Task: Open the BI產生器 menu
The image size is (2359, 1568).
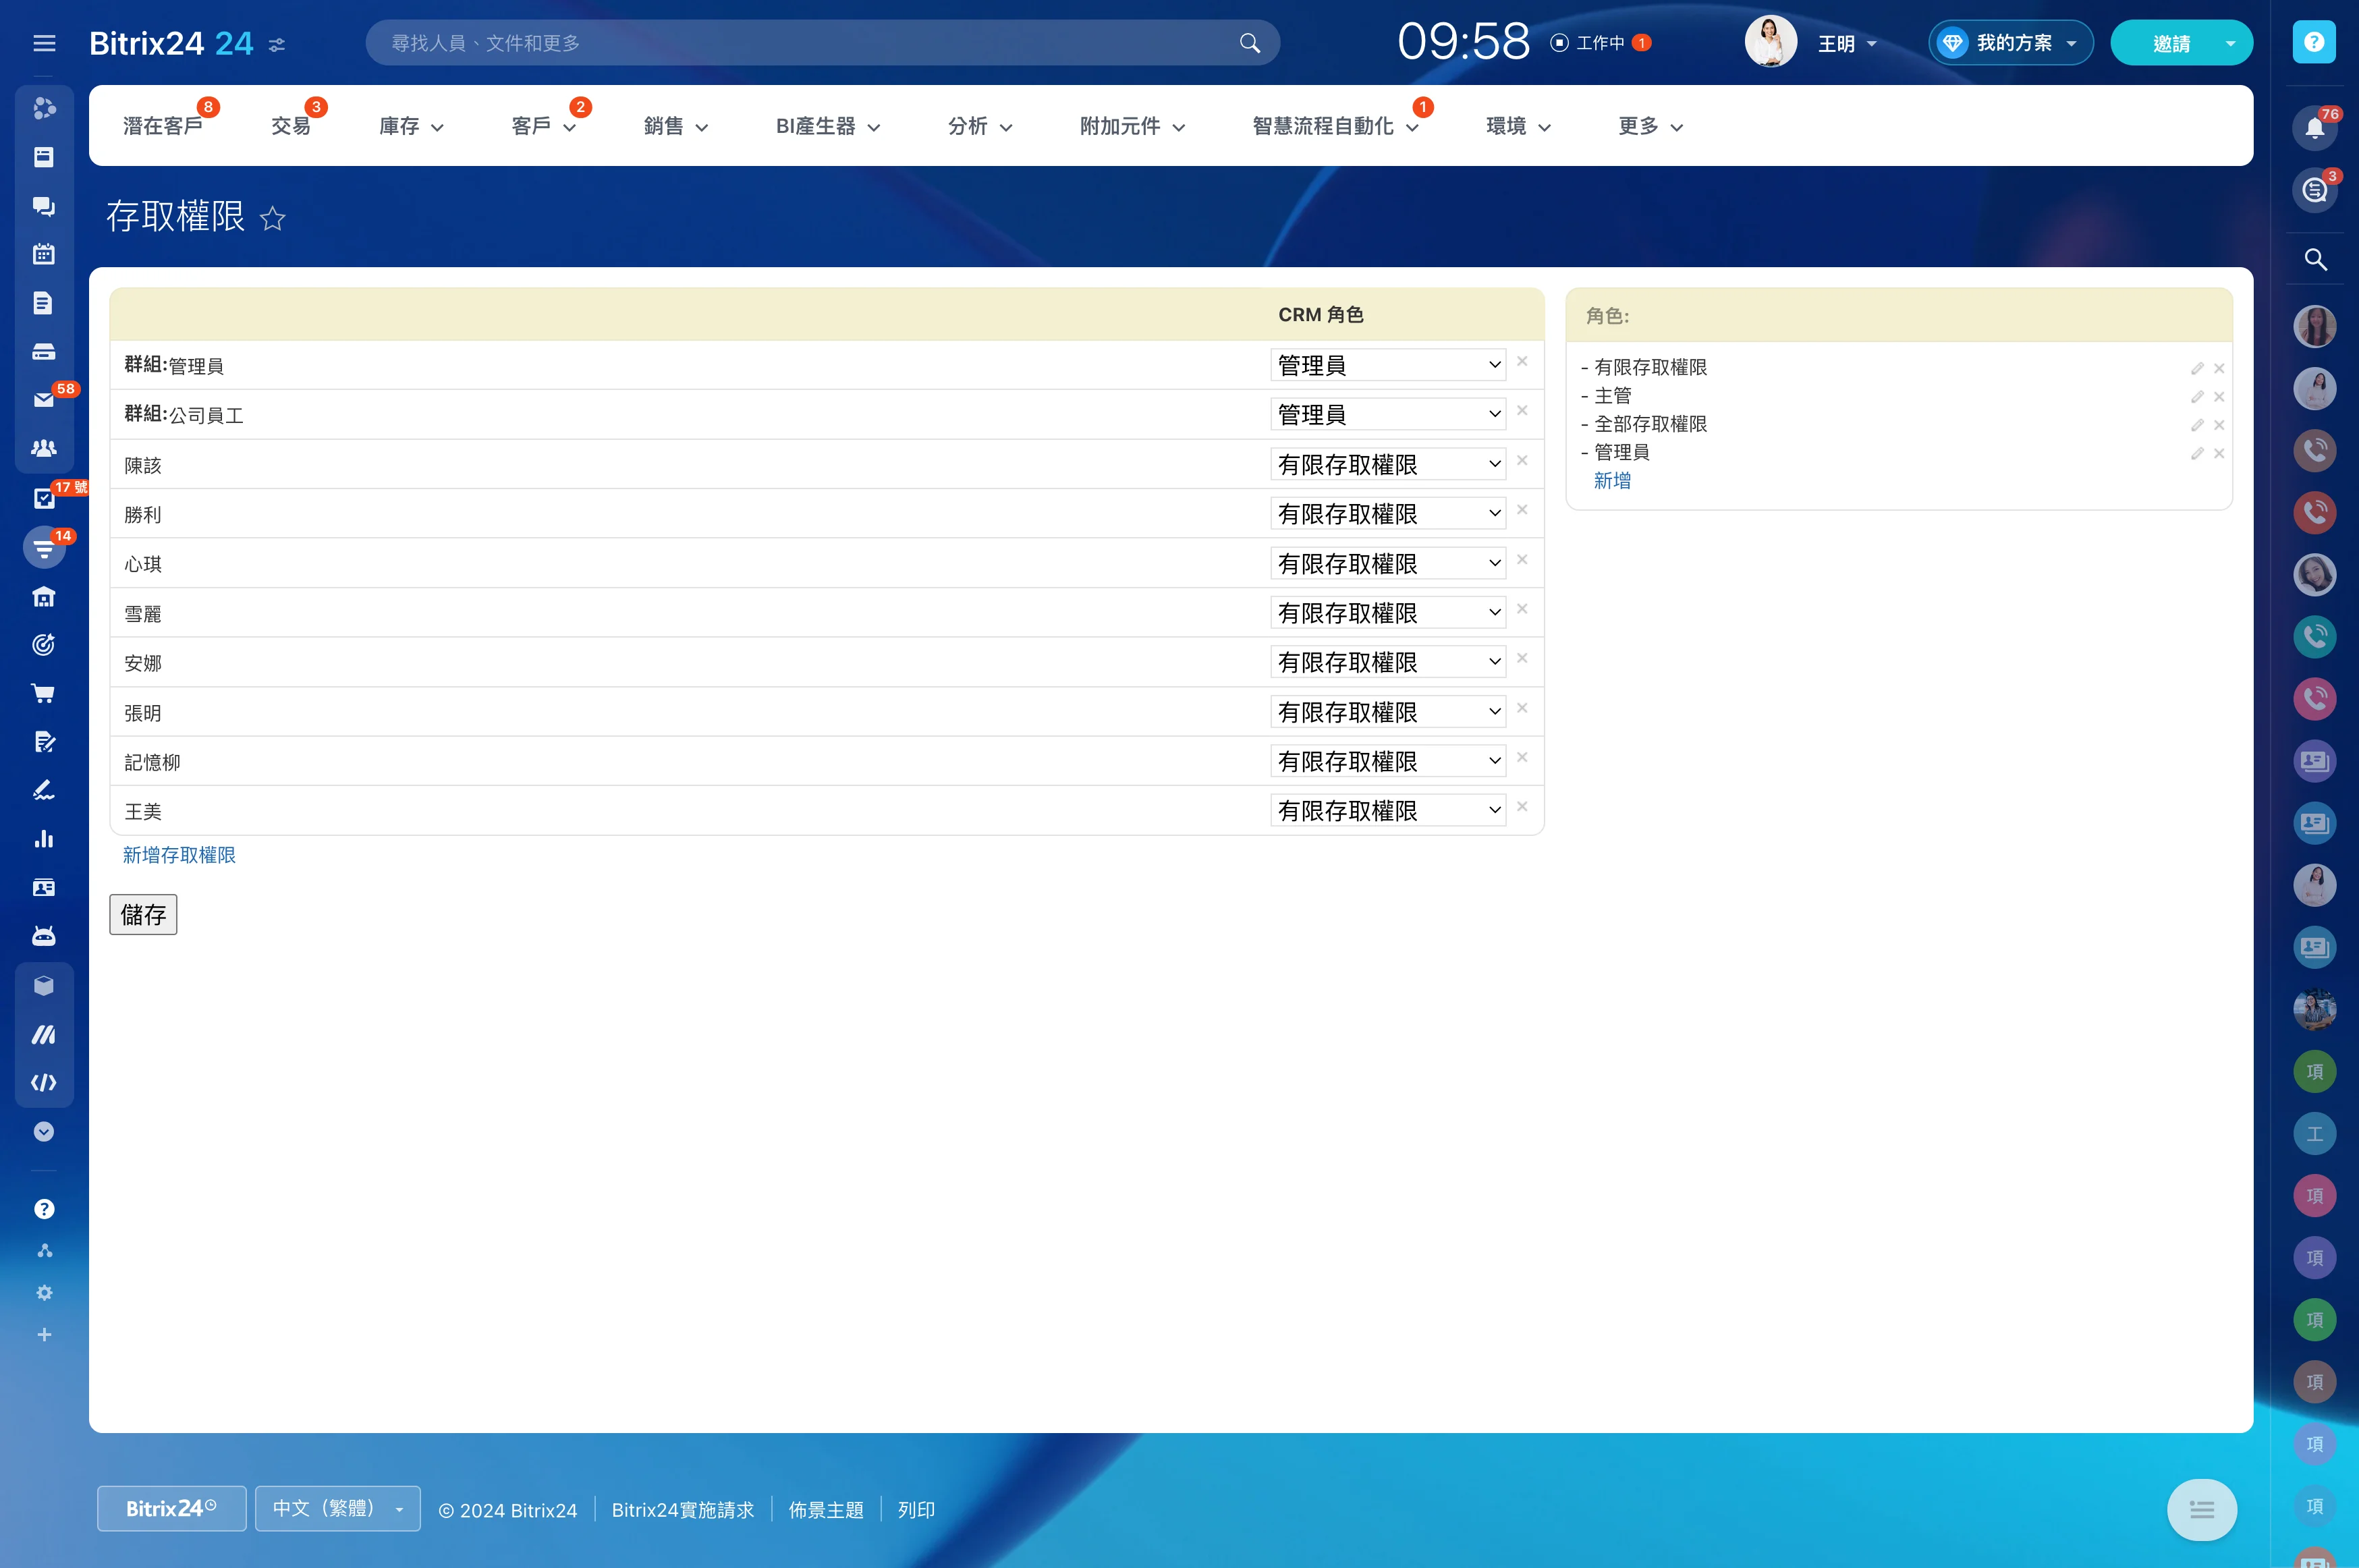Action: [x=828, y=126]
